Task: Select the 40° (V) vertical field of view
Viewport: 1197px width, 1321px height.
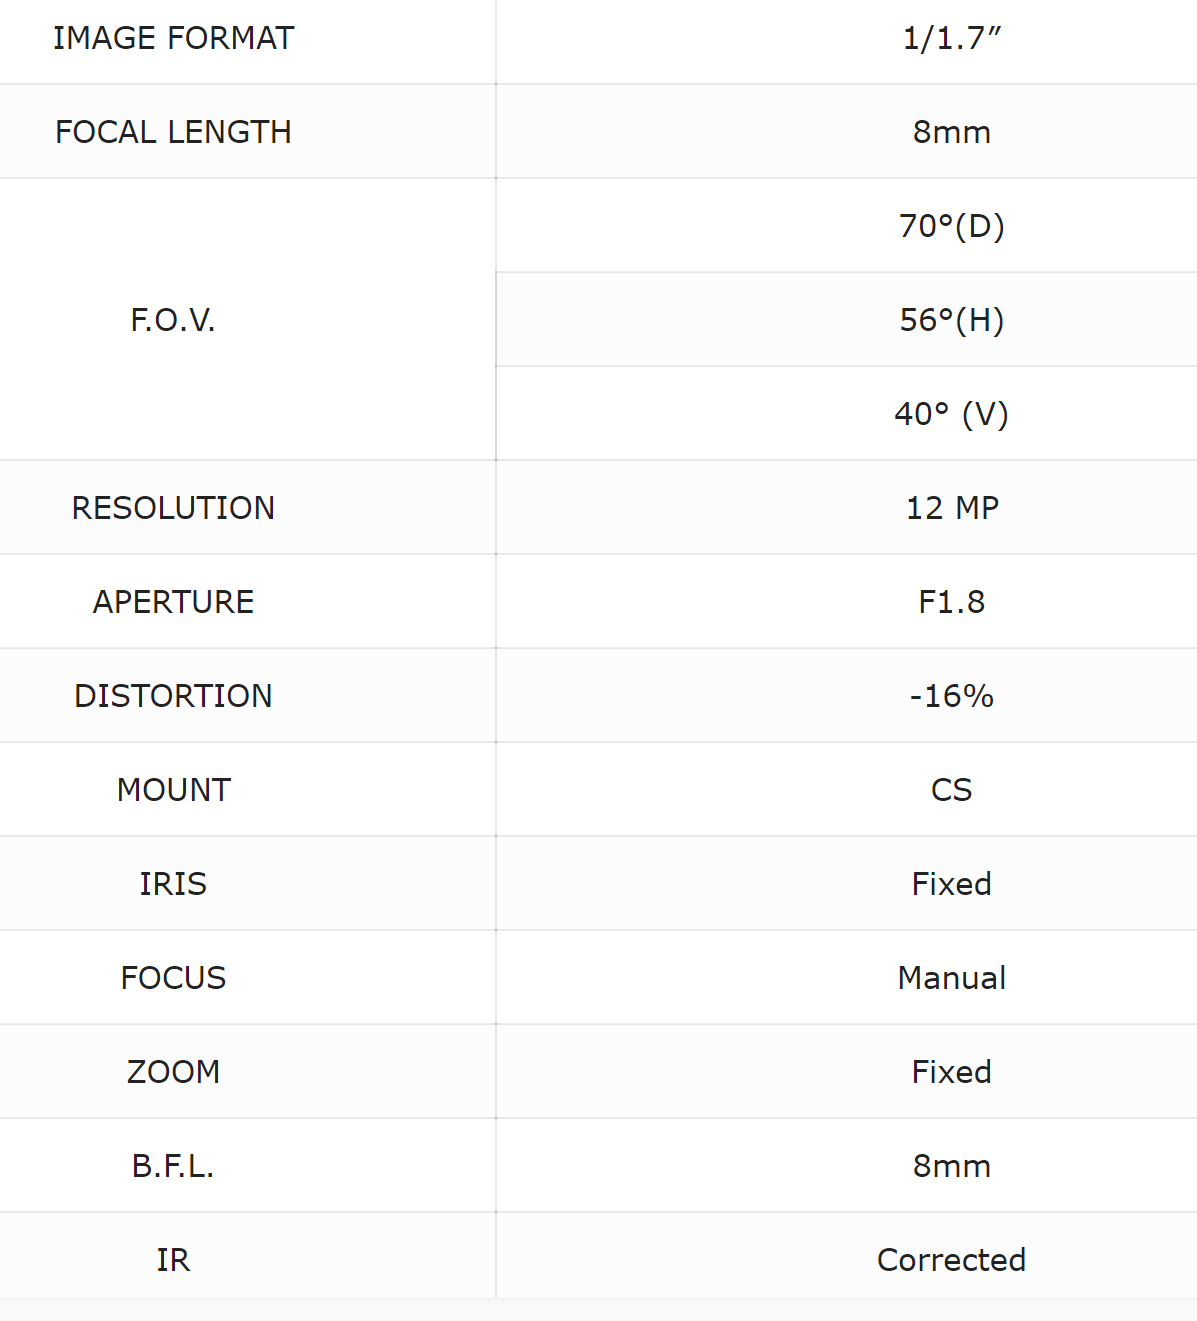Action: 951,414
